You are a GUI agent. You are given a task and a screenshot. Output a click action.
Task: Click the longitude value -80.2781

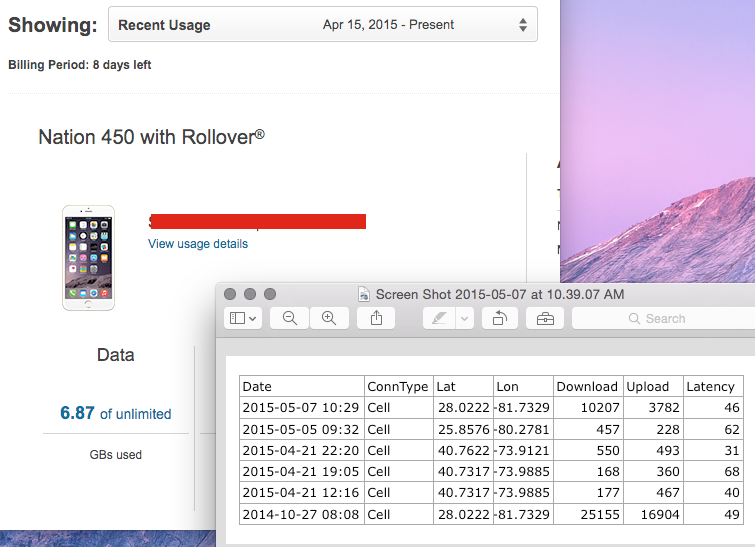tap(522, 429)
